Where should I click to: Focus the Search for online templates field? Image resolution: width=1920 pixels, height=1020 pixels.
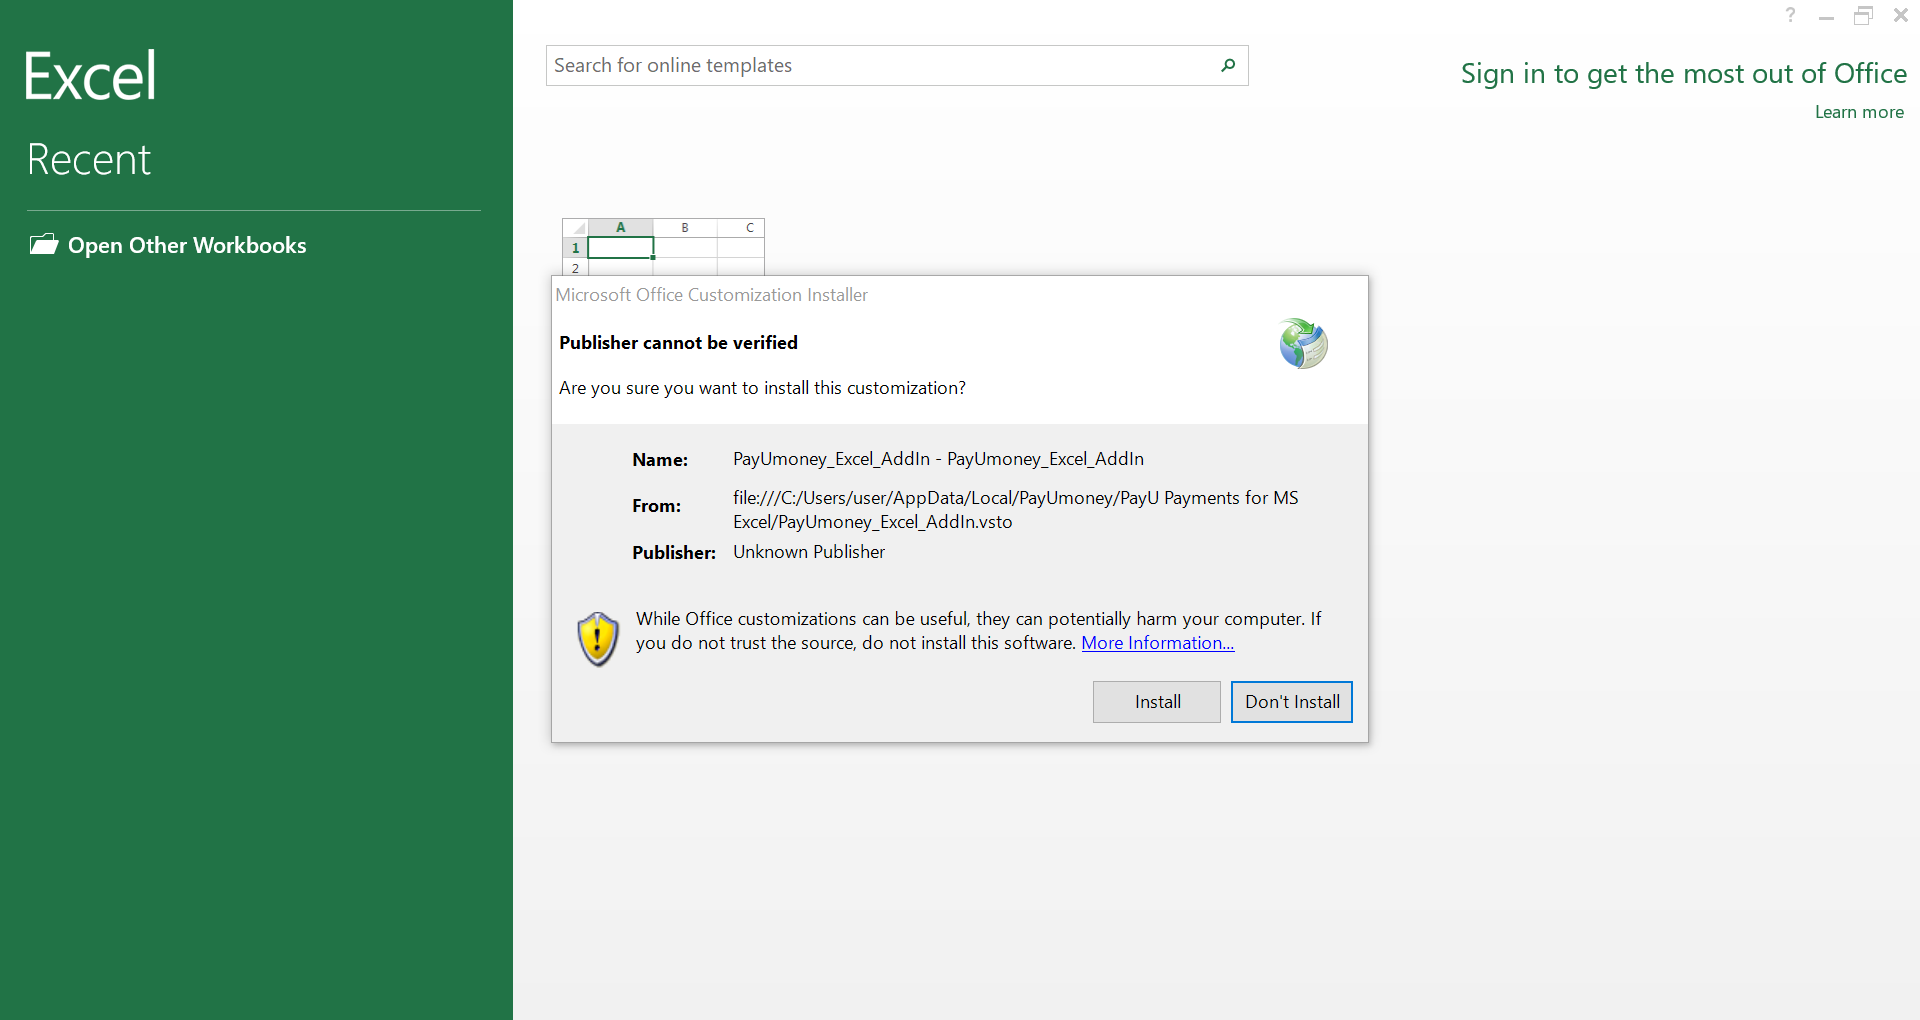pyautogui.click(x=897, y=65)
